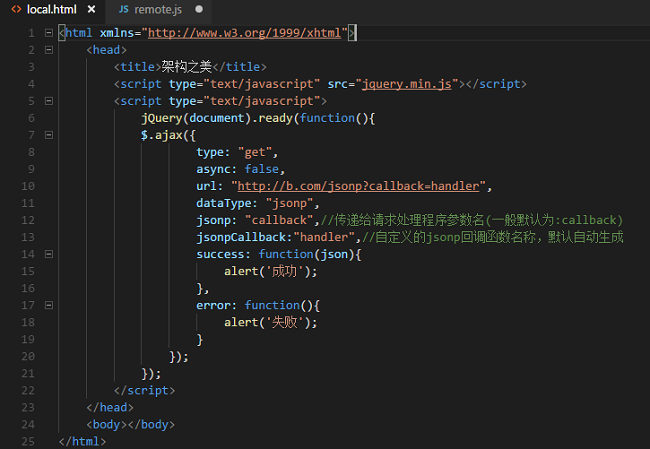
Task: Switch to the local.html tab
Action: point(53,10)
